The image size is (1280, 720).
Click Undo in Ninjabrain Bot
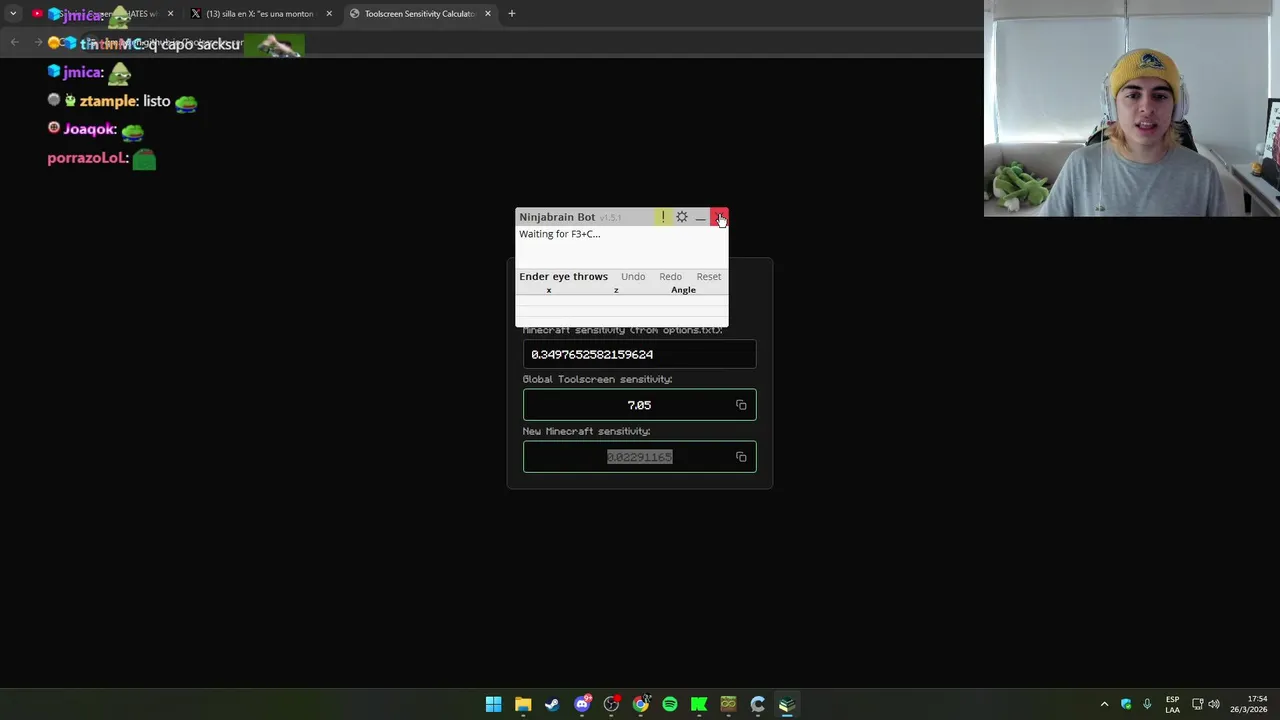point(633,276)
